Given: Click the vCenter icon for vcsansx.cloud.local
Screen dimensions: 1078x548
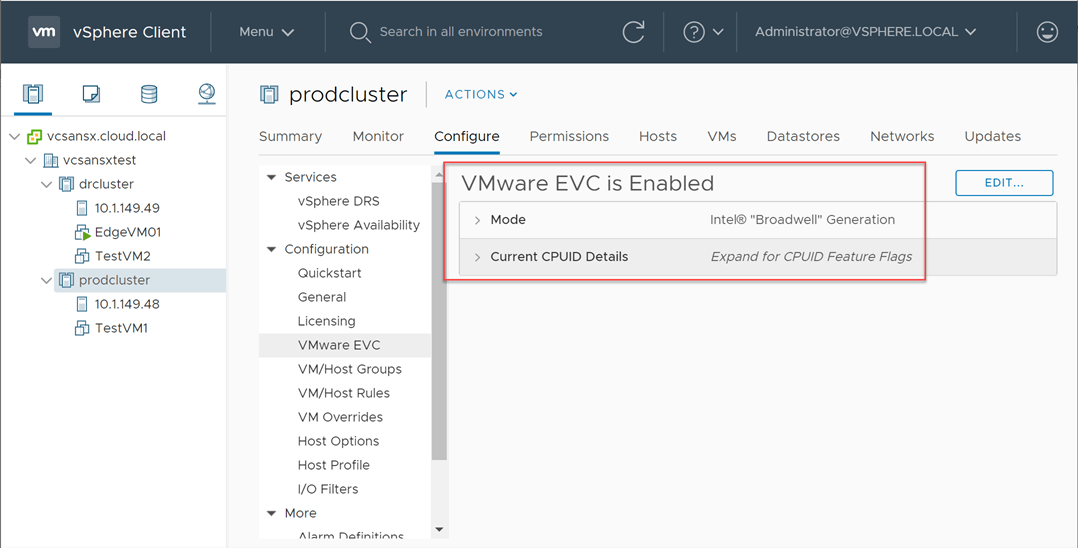Looking at the screenshot, I should pos(34,136).
